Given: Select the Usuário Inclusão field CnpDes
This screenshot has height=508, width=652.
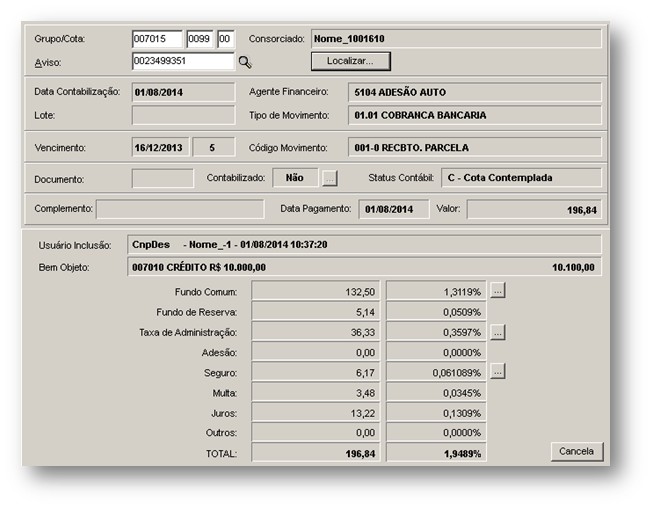Looking at the screenshot, I should [364, 244].
